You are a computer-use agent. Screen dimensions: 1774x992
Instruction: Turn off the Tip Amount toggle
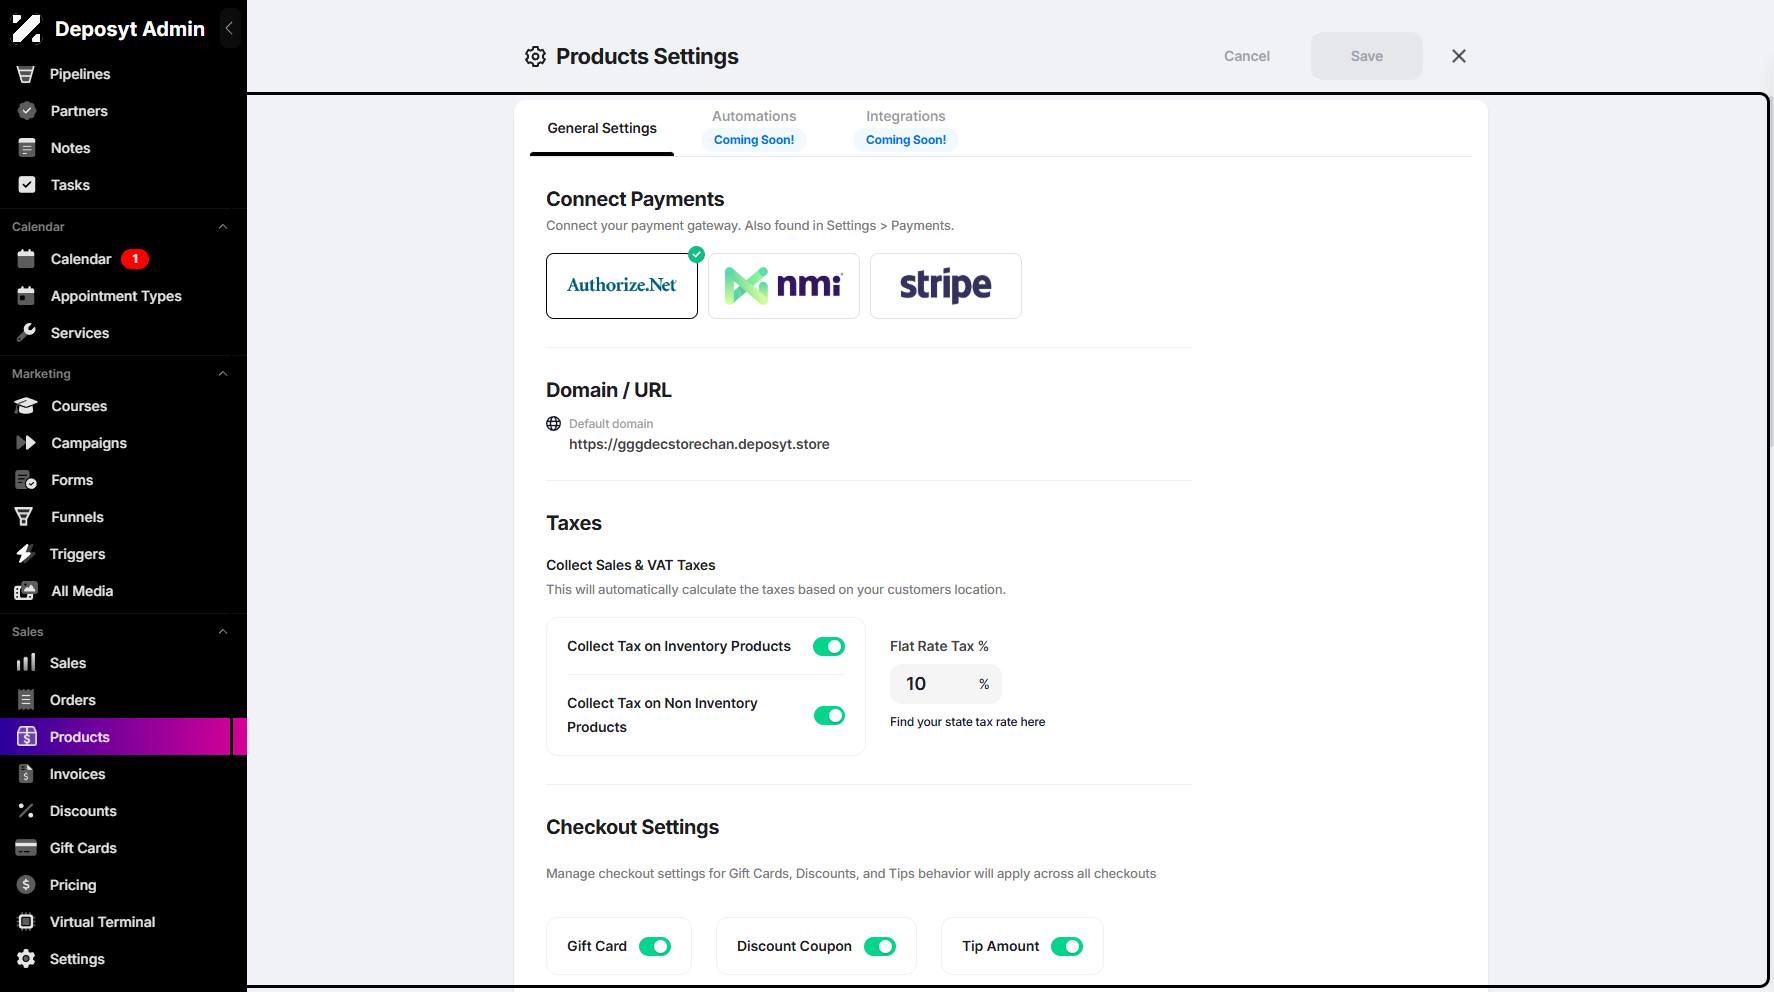click(x=1067, y=946)
